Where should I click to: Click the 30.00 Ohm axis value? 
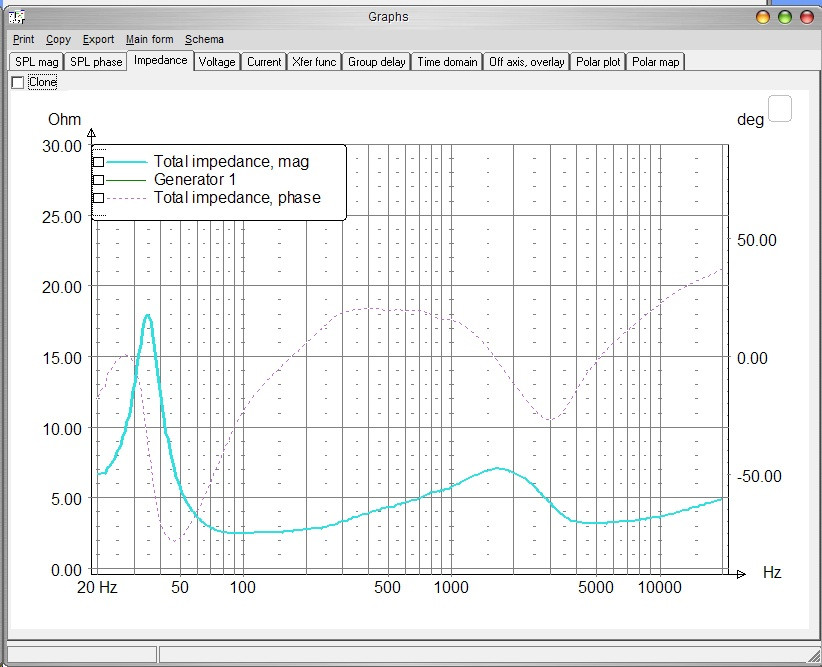(62, 146)
